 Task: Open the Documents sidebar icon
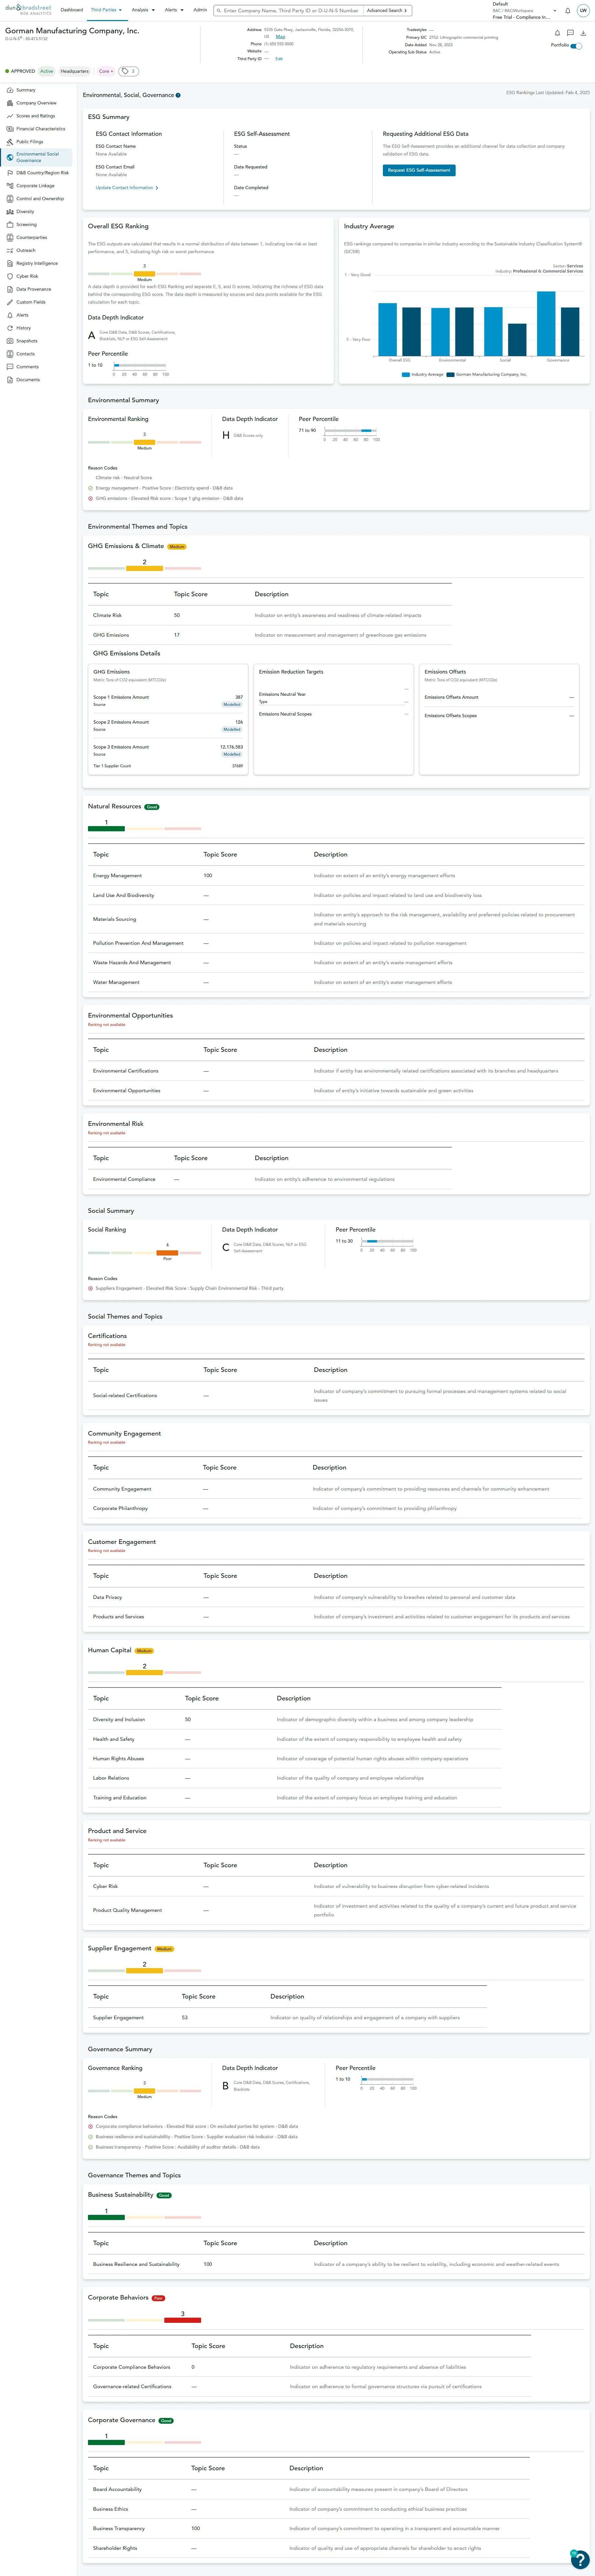(10, 380)
